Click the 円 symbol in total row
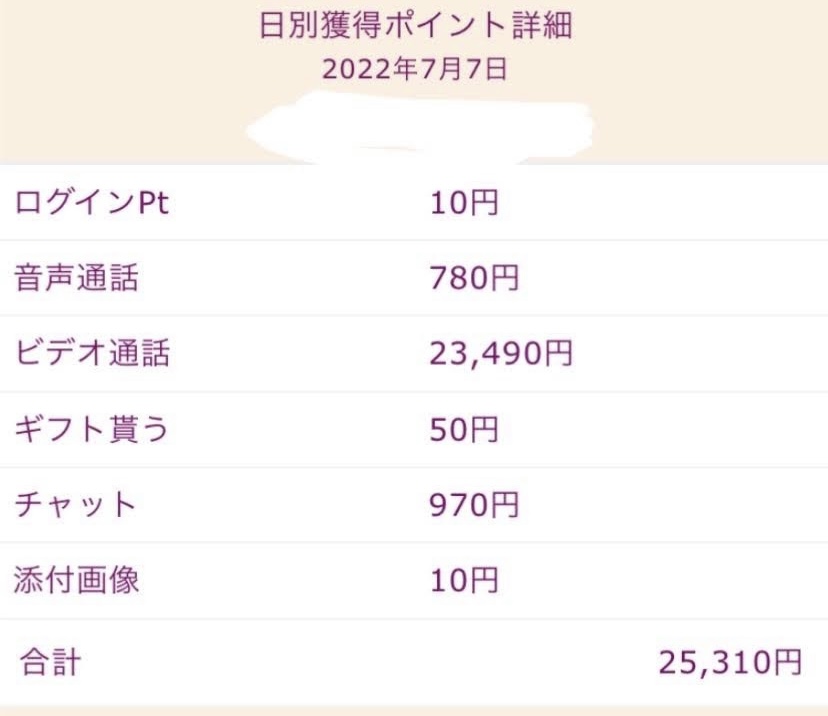 (788, 662)
